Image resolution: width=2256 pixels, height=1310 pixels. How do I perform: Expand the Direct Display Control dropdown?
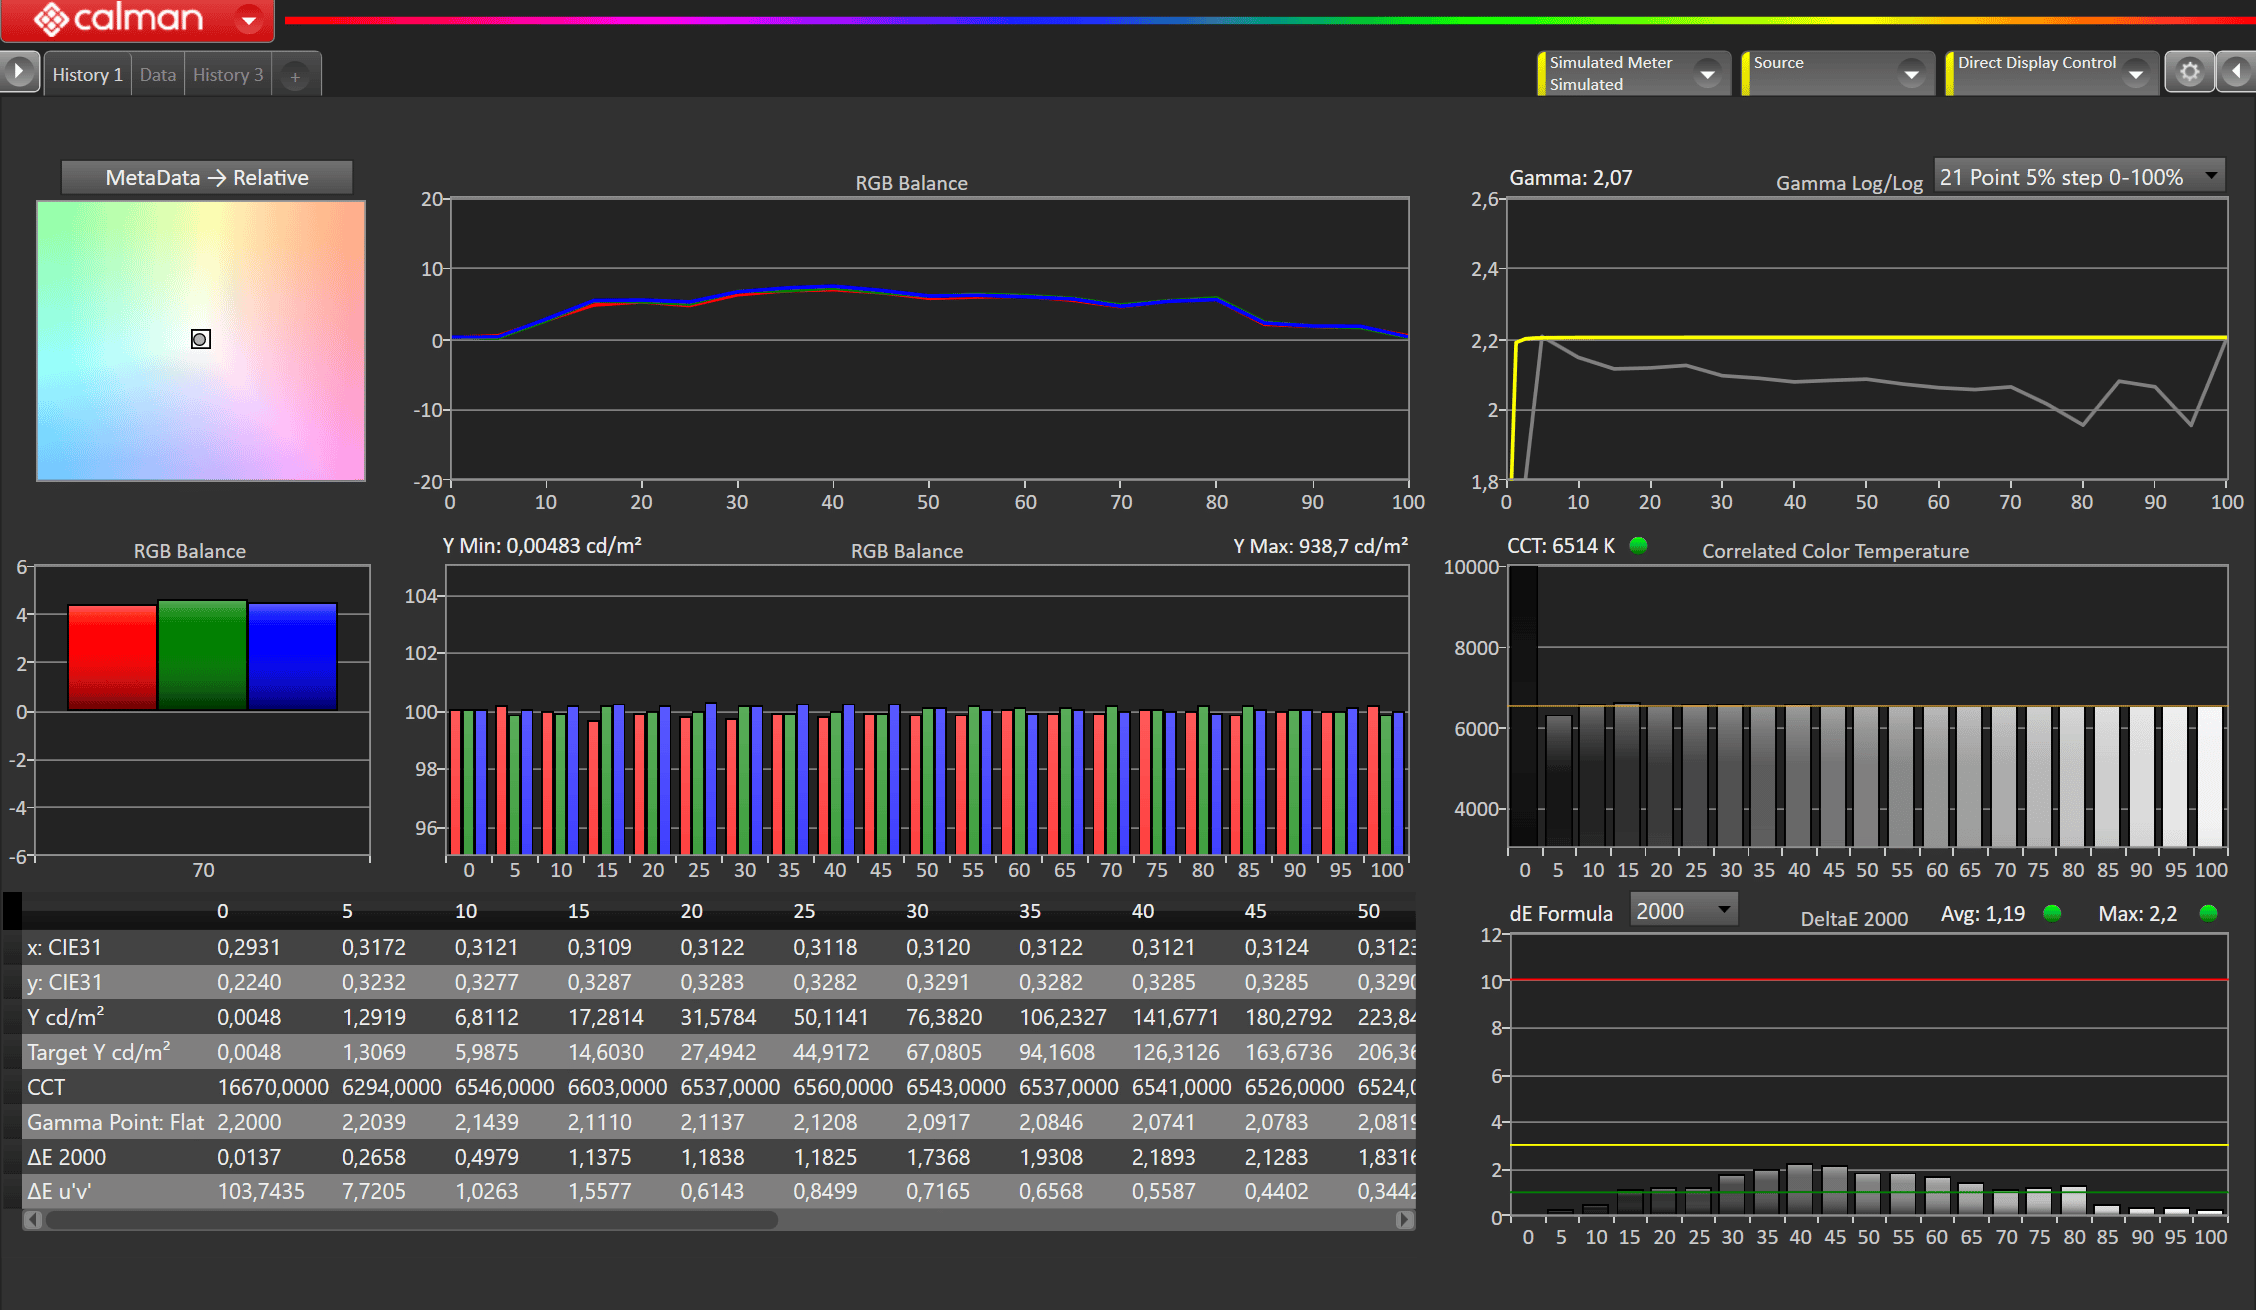[2136, 74]
